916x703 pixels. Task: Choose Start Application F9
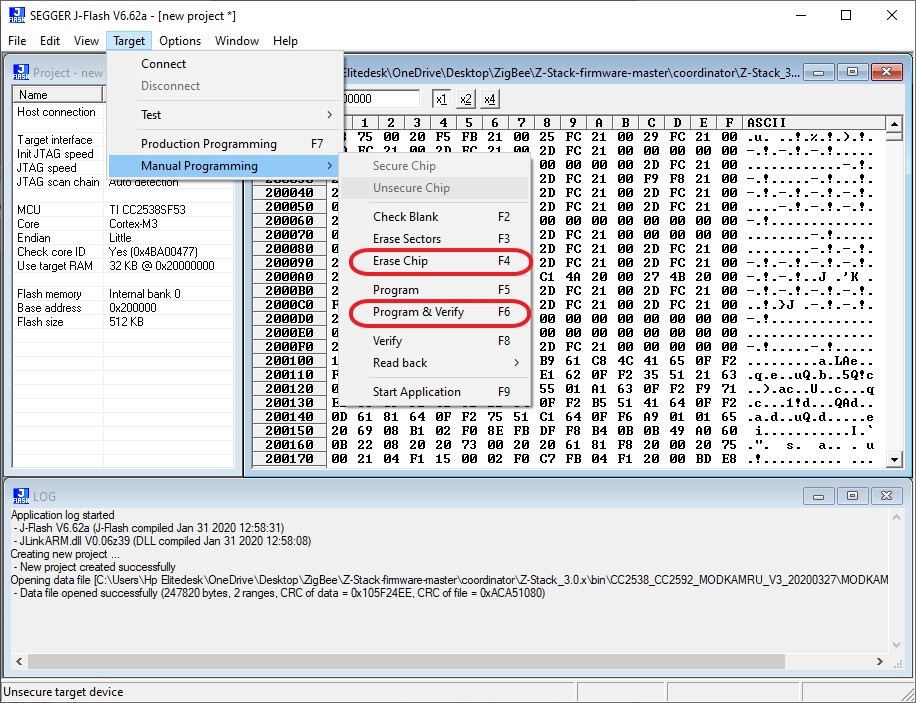pos(435,392)
